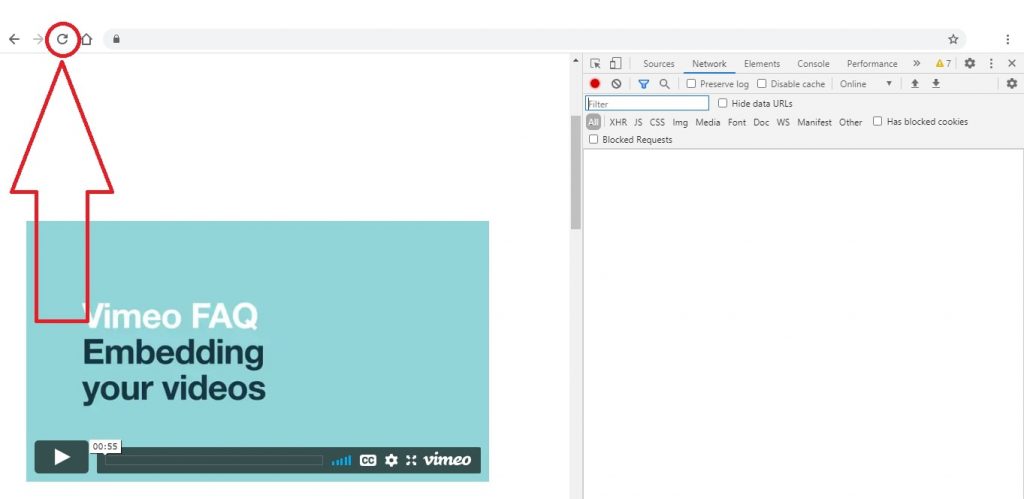Switch to the Sources tab
1024x499 pixels.
pyautogui.click(x=658, y=63)
